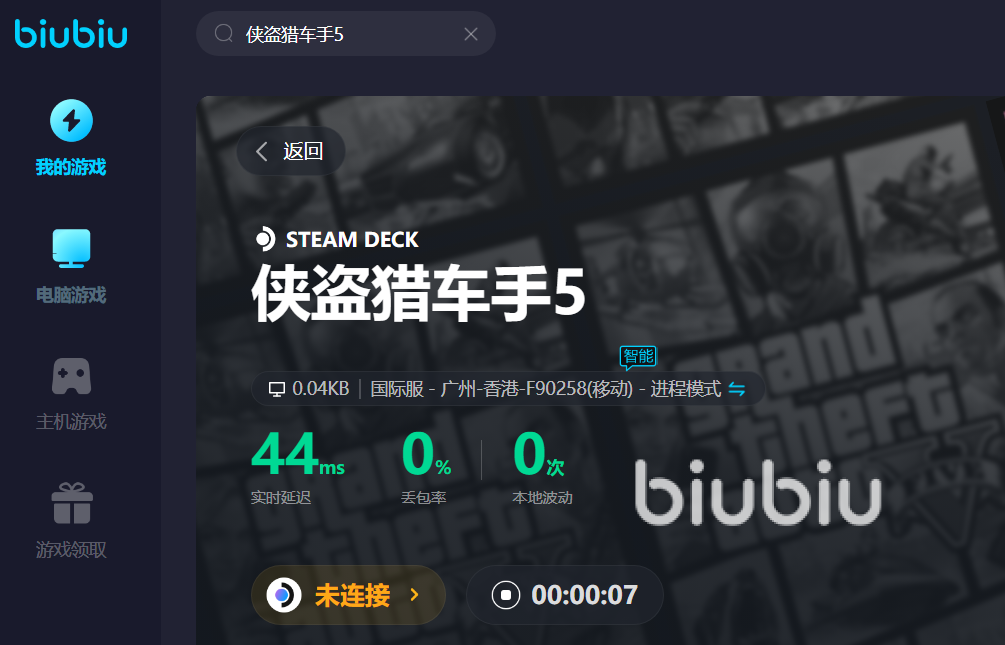Select the 我的游戏 tab label
This screenshot has height=645, width=1005.
coord(71,167)
